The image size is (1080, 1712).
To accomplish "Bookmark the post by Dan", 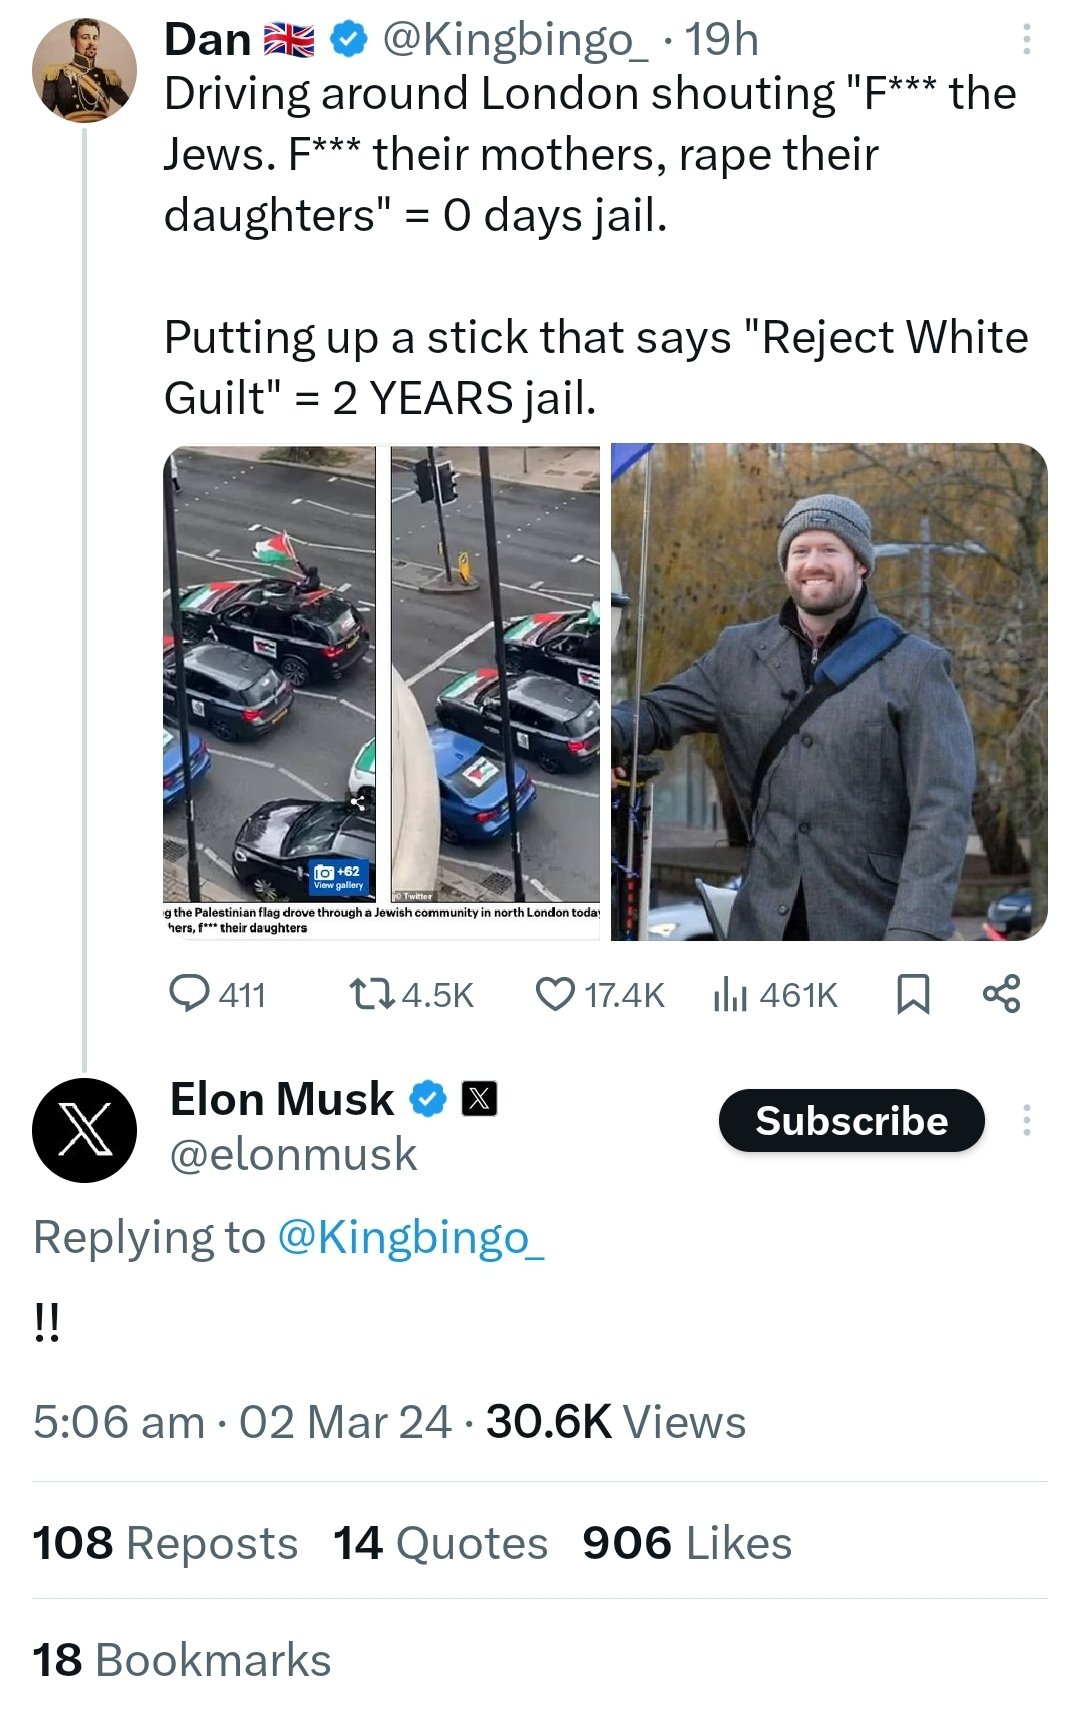I will point(912,994).
